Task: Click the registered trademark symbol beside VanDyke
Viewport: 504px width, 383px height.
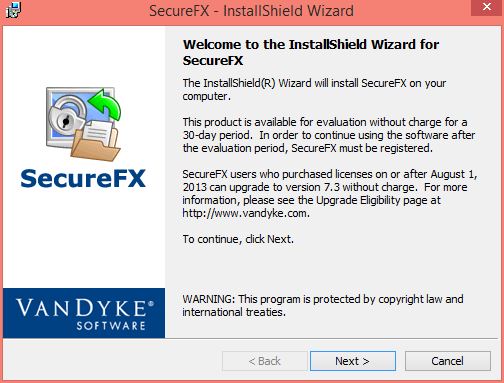Action: click(x=151, y=304)
